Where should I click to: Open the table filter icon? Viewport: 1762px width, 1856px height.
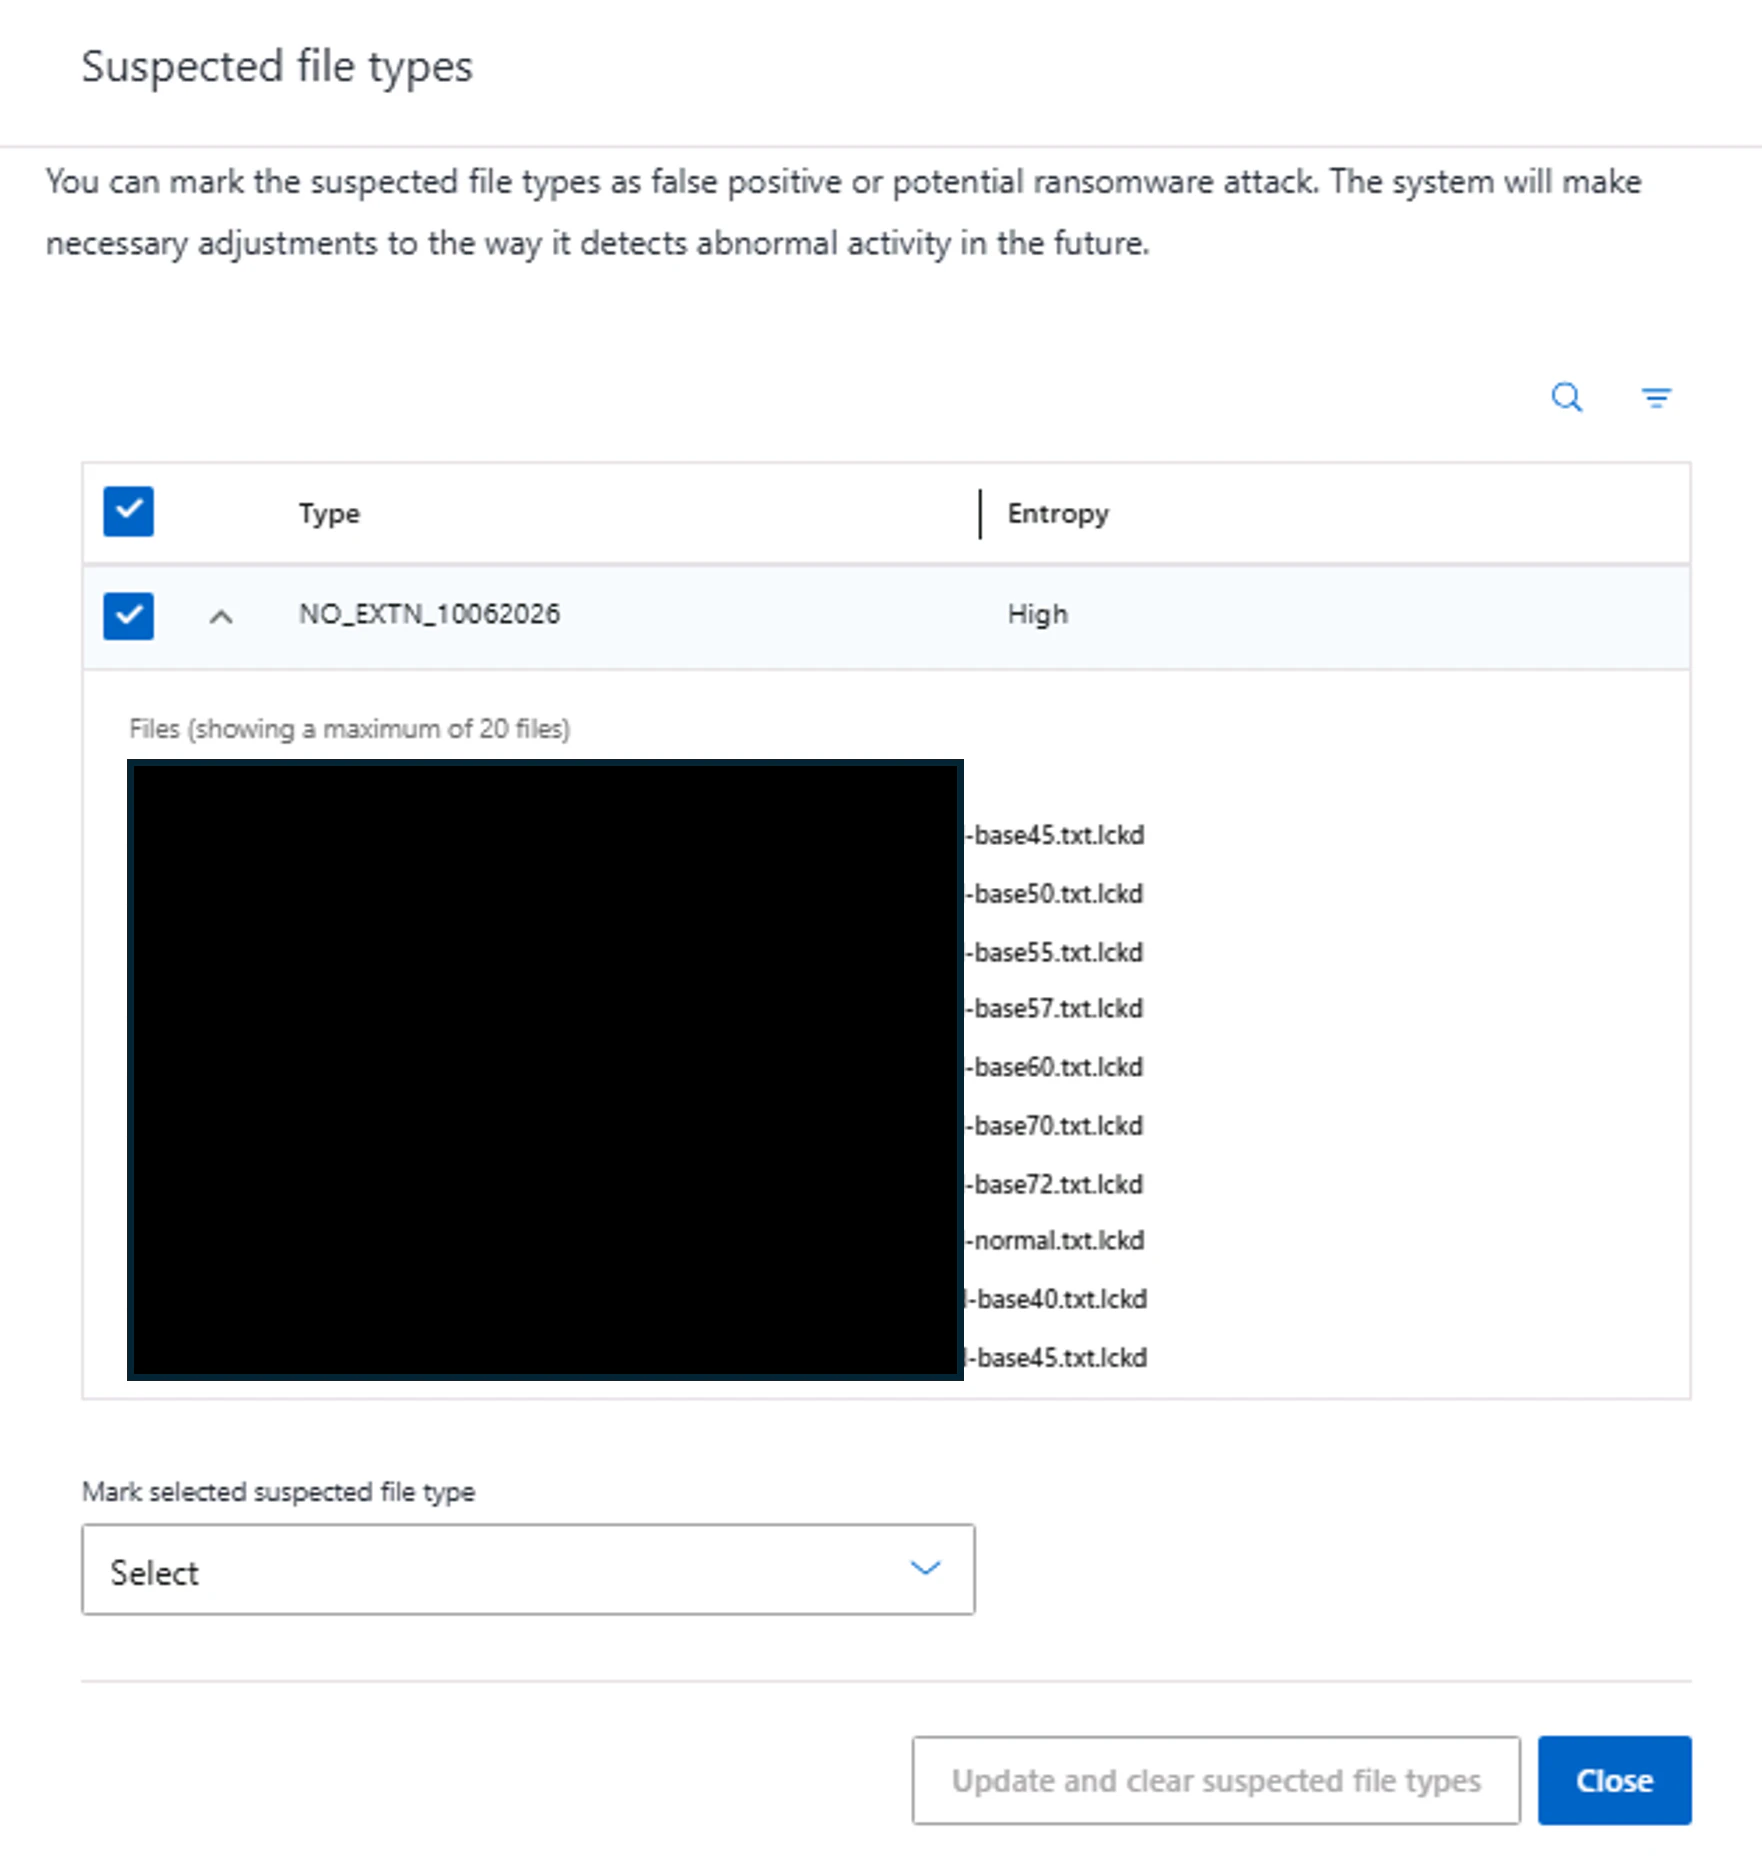(1656, 398)
